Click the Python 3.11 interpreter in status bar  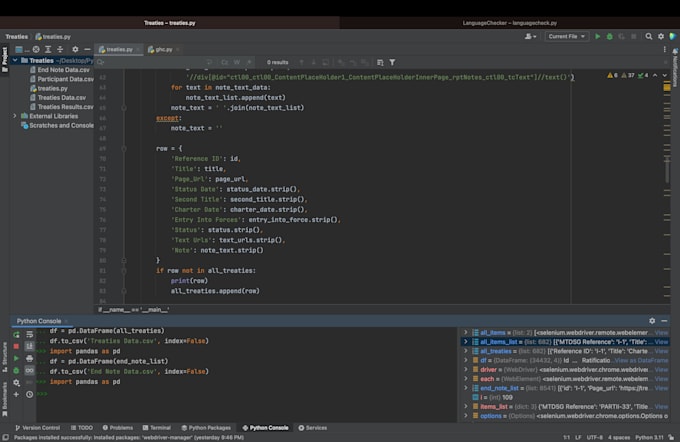(648, 437)
